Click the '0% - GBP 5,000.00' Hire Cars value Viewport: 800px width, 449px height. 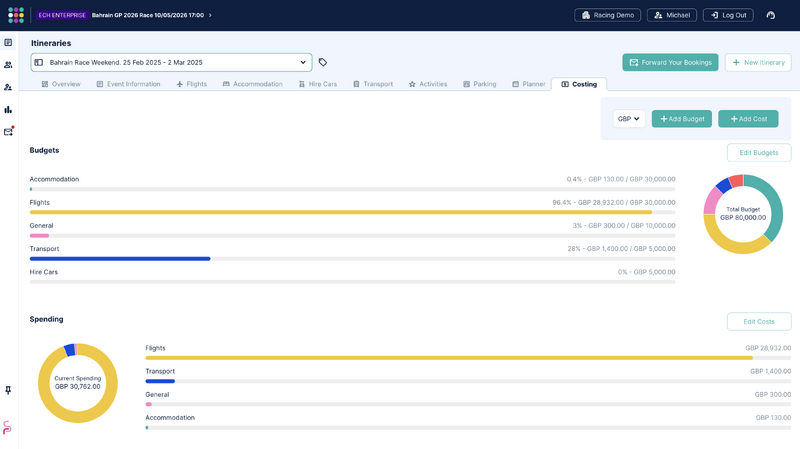646,272
